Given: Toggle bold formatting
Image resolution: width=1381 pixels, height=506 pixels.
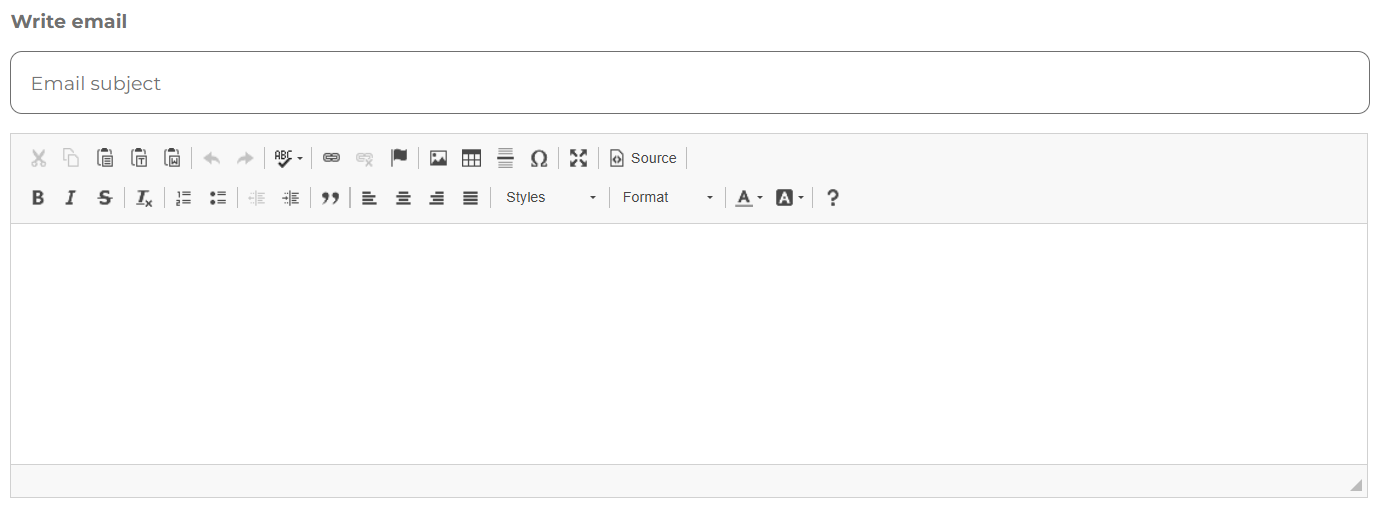Looking at the screenshot, I should pyautogui.click(x=38, y=198).
